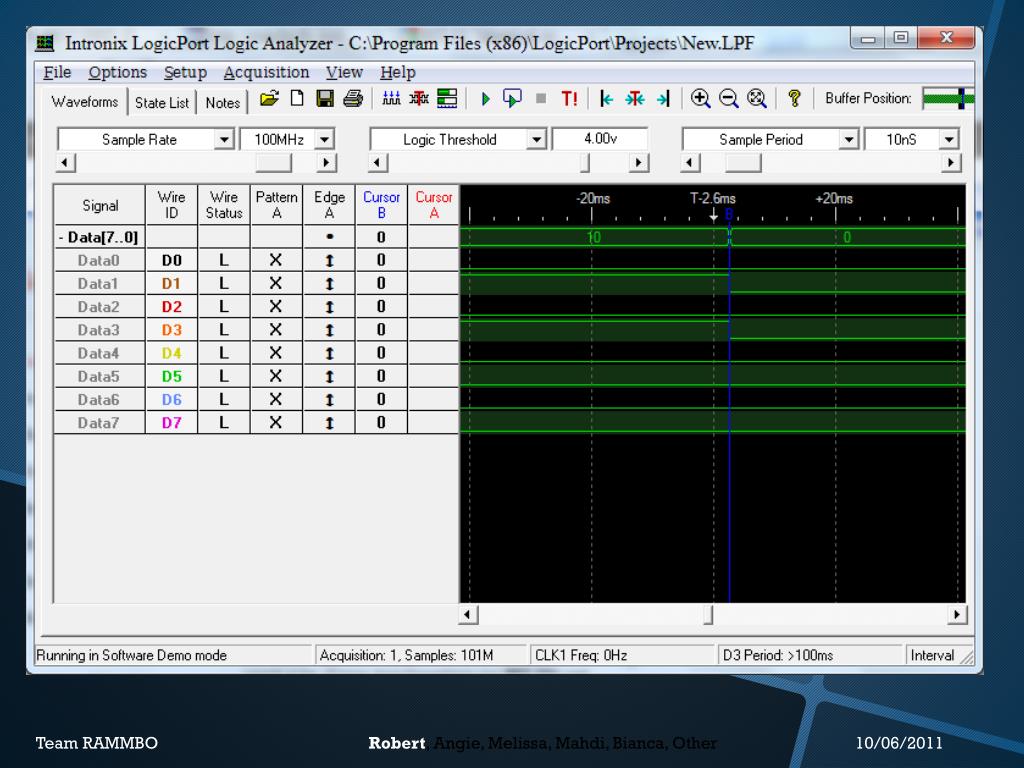Click the Cursor B column header
1024x768 pixels.
(381, 205)
